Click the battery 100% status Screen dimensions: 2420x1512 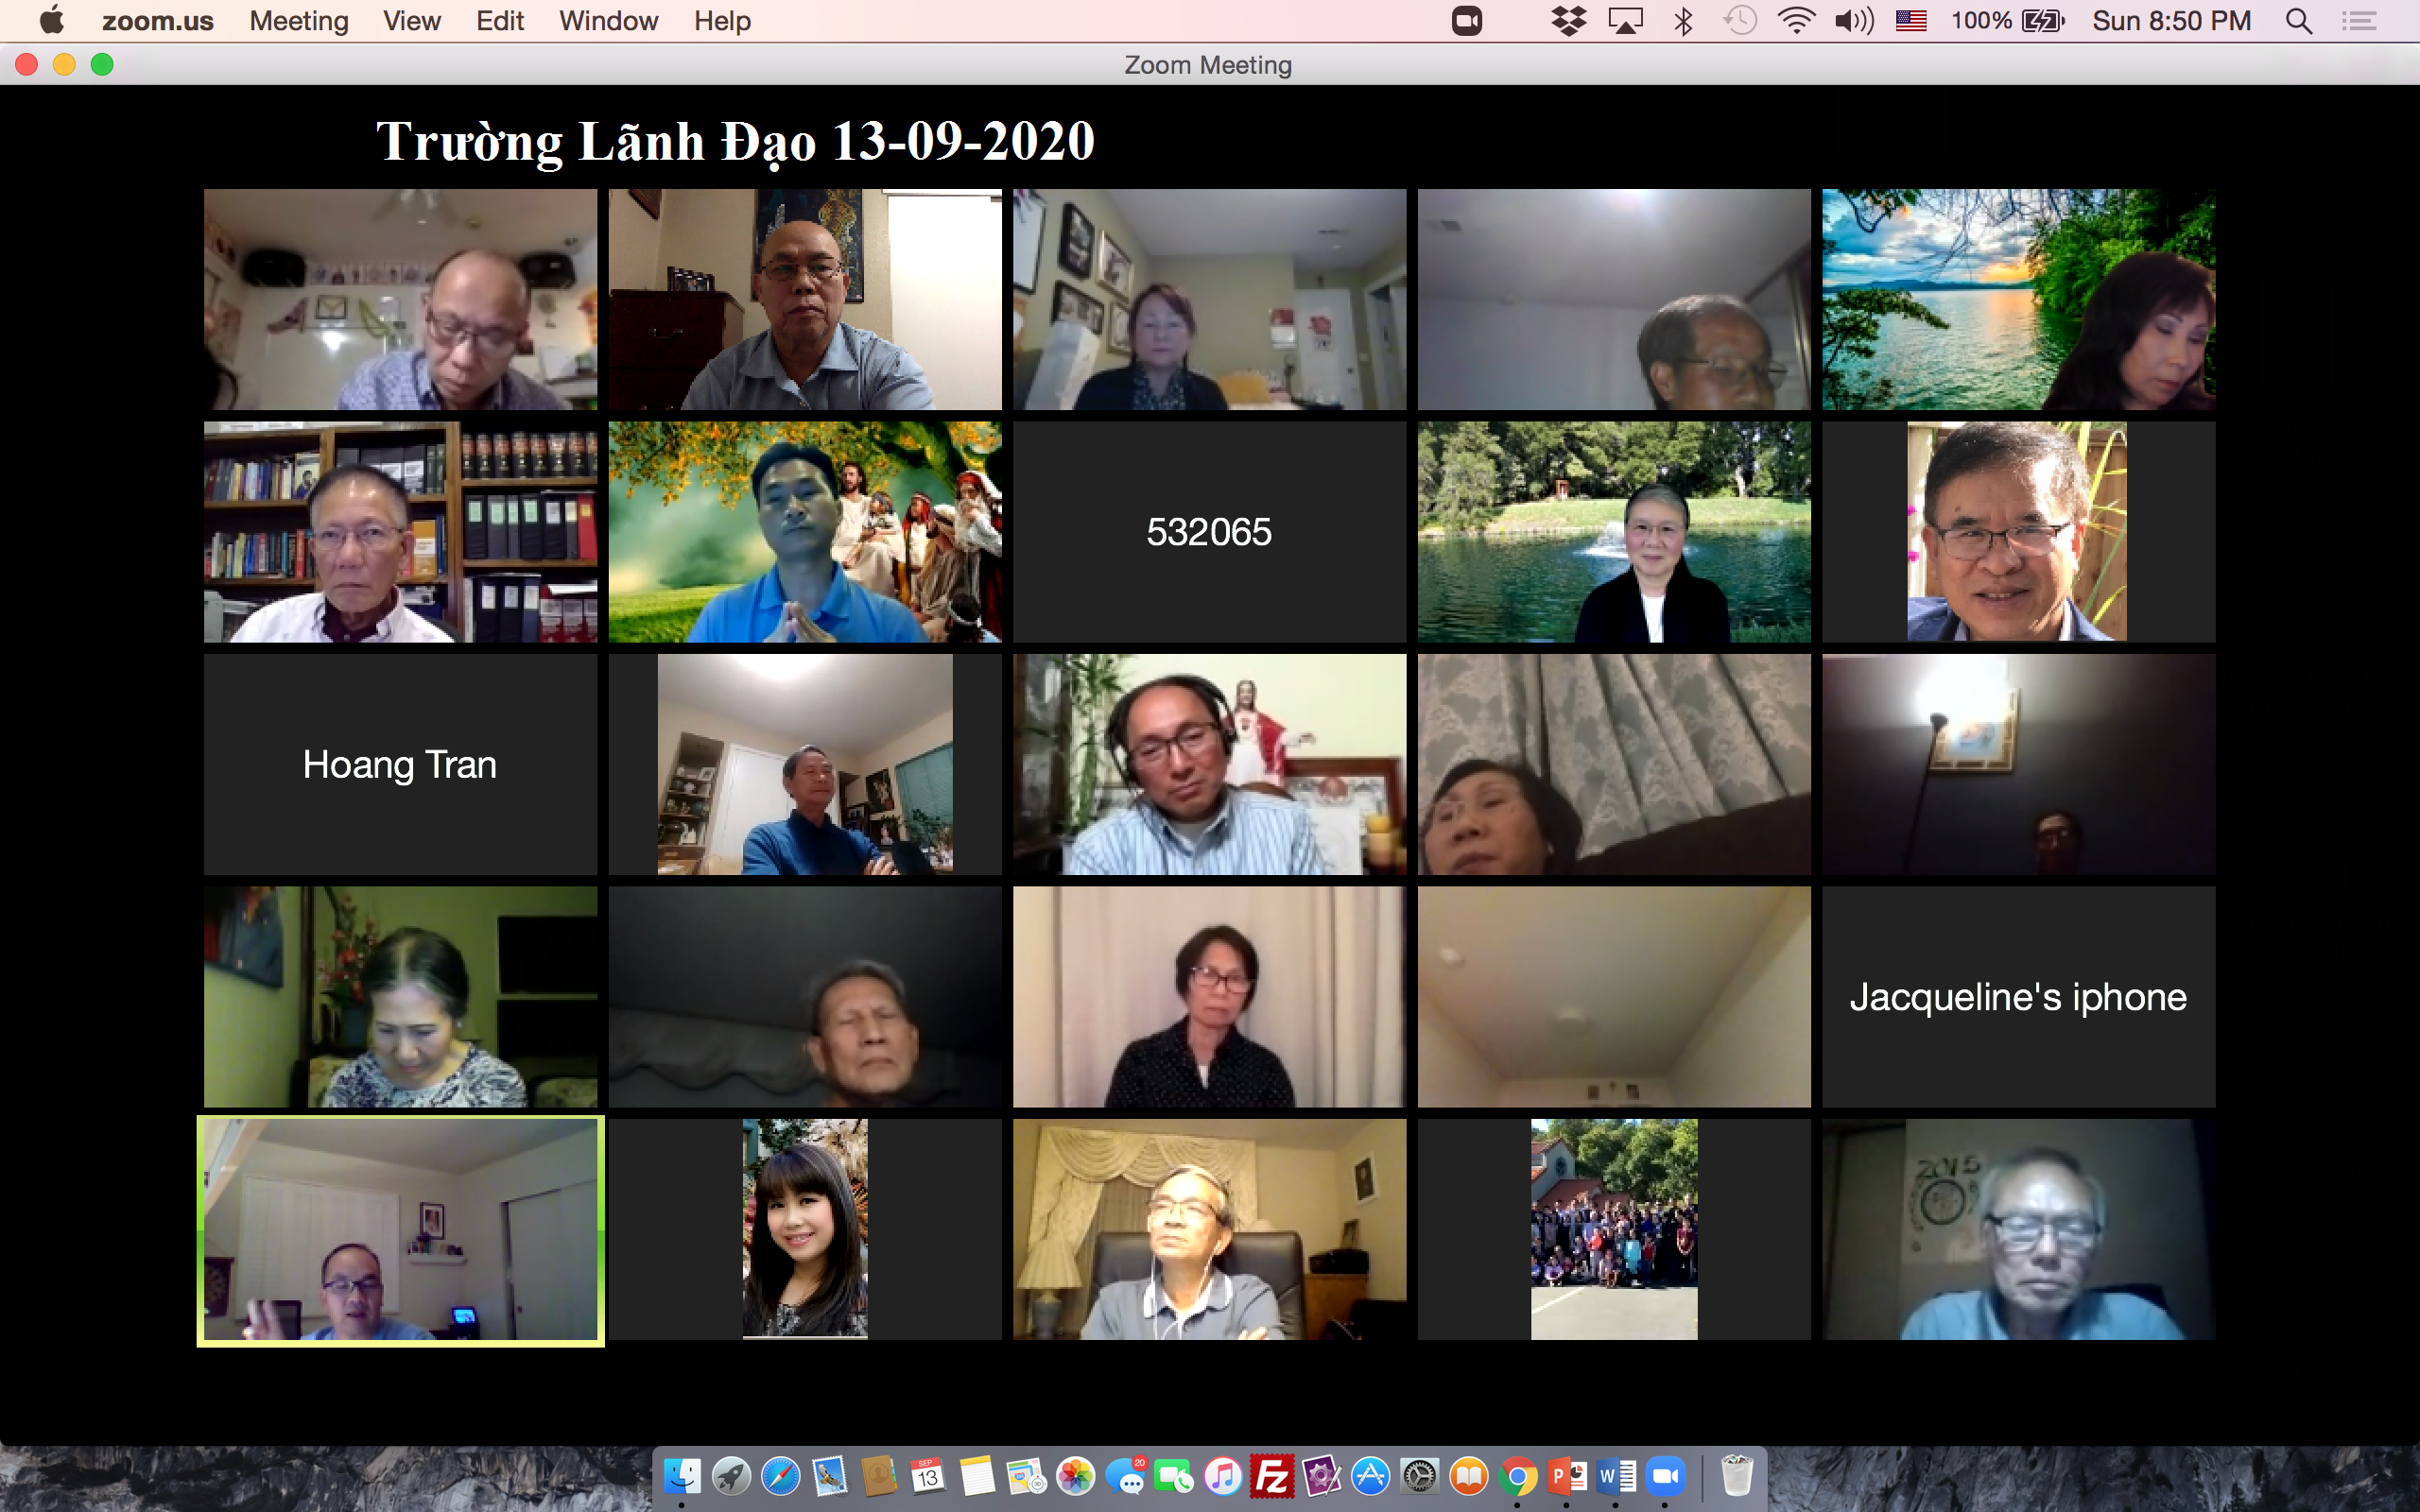(x=2007, y=21)
